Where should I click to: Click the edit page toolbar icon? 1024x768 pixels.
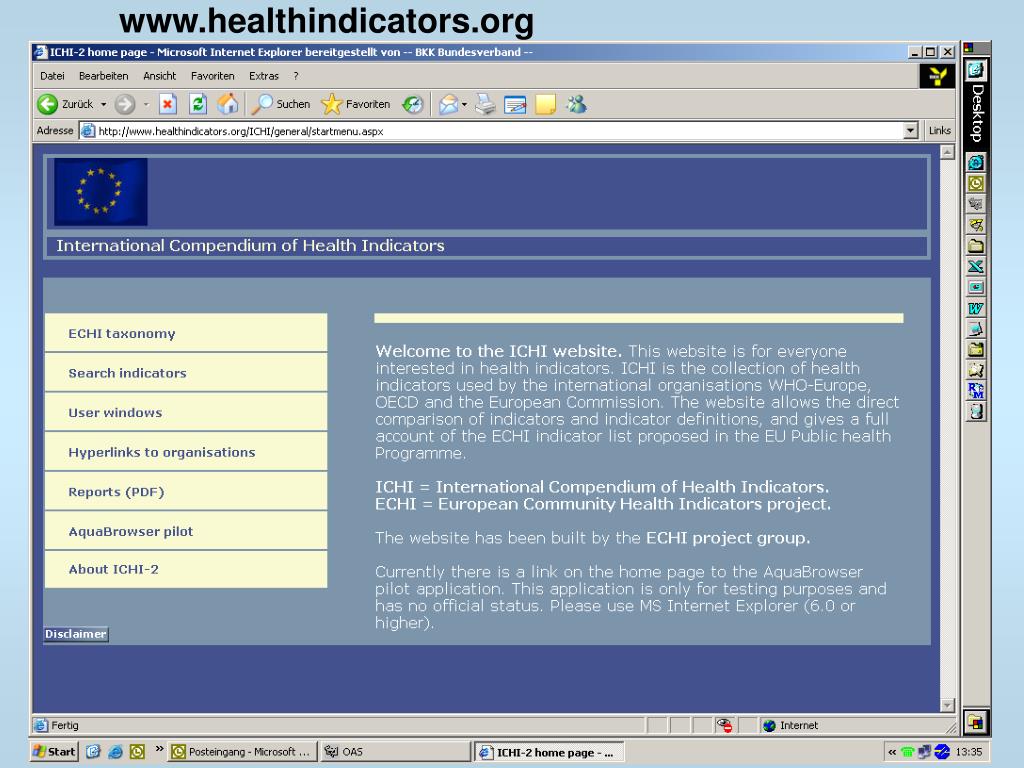pos(515,104)
